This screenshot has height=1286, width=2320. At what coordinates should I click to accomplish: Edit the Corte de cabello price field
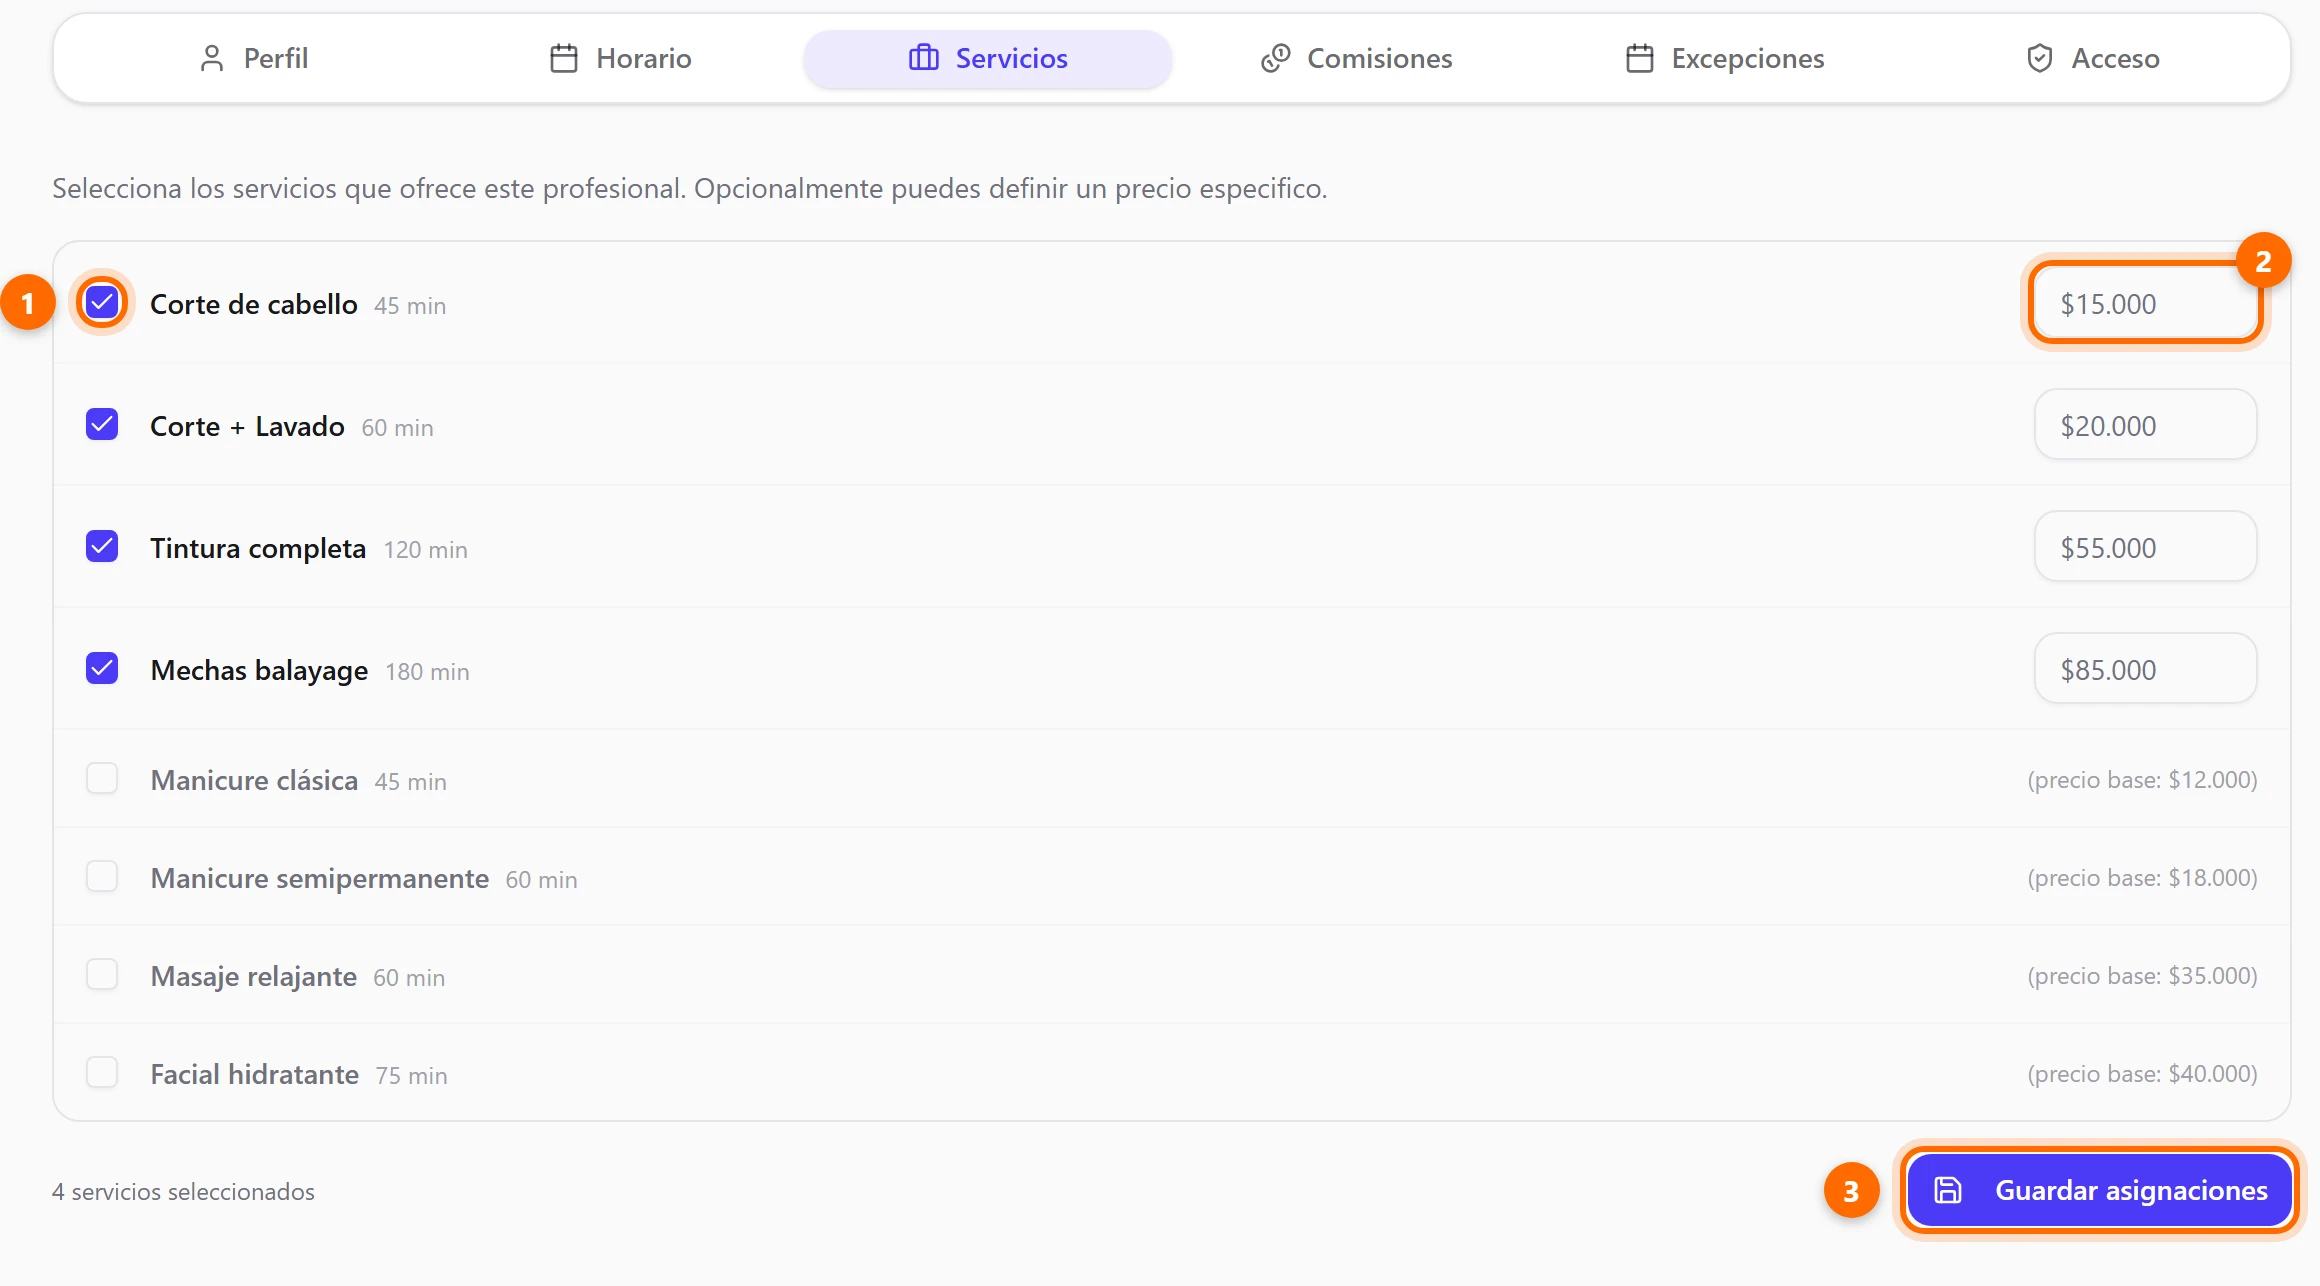pyautogui.click(x=2146, y=303)
